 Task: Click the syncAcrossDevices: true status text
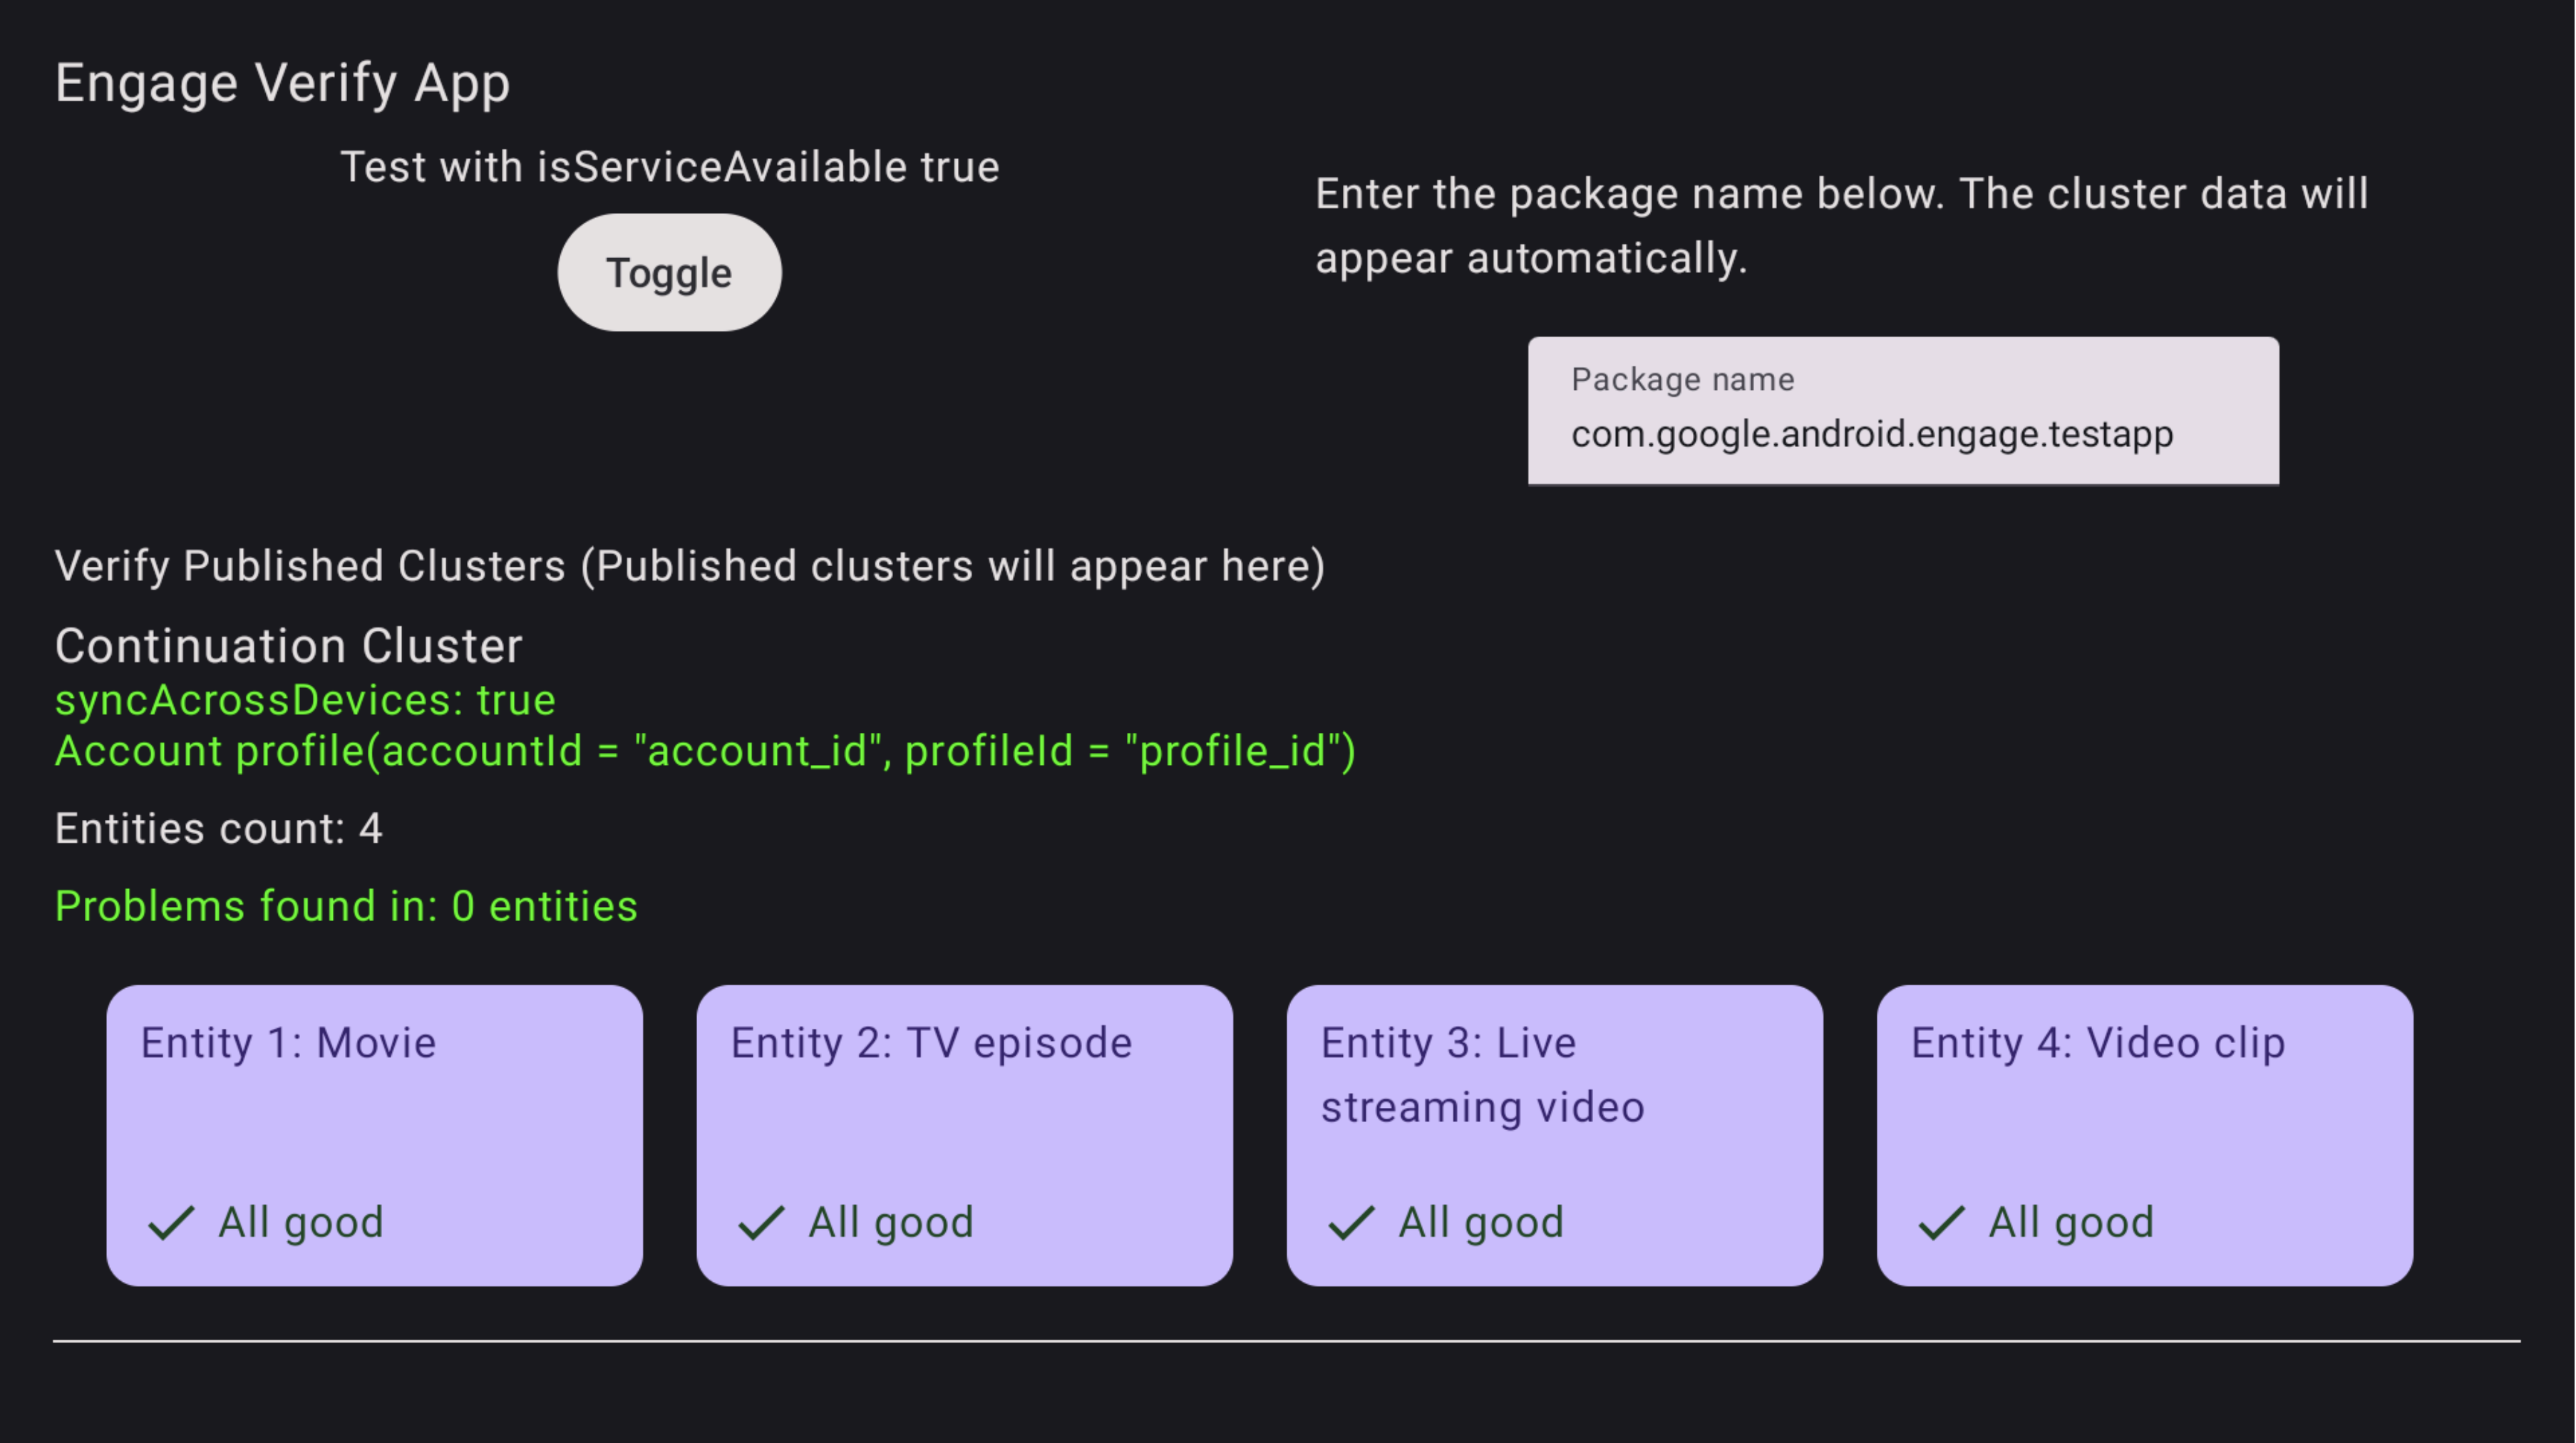tap(304, 700)
